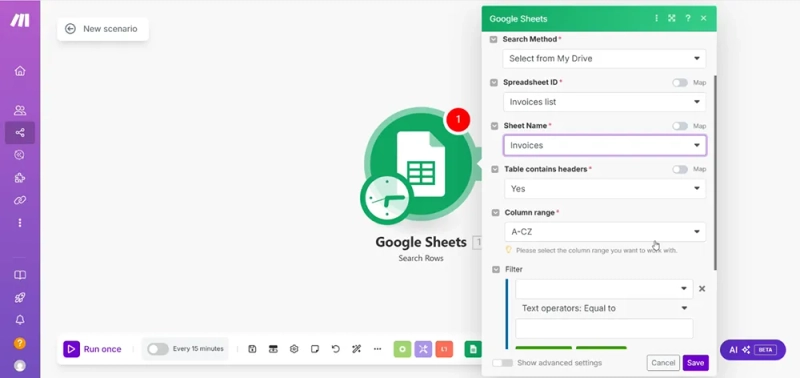Open the Select from My Drive dropdown

(x=604, y=59)
